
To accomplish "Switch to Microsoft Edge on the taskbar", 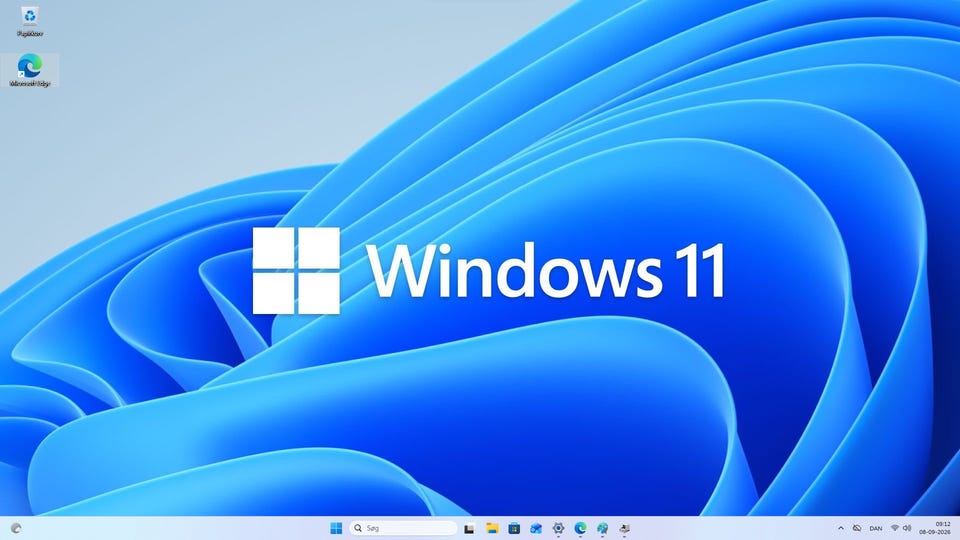I will pos(580,528).
